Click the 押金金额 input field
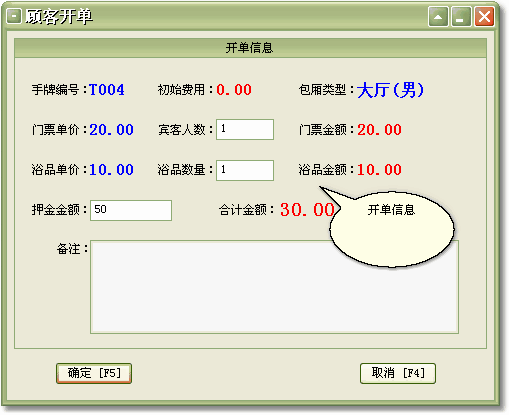This screenshot has height=415, width=509. tap(131, 210)
